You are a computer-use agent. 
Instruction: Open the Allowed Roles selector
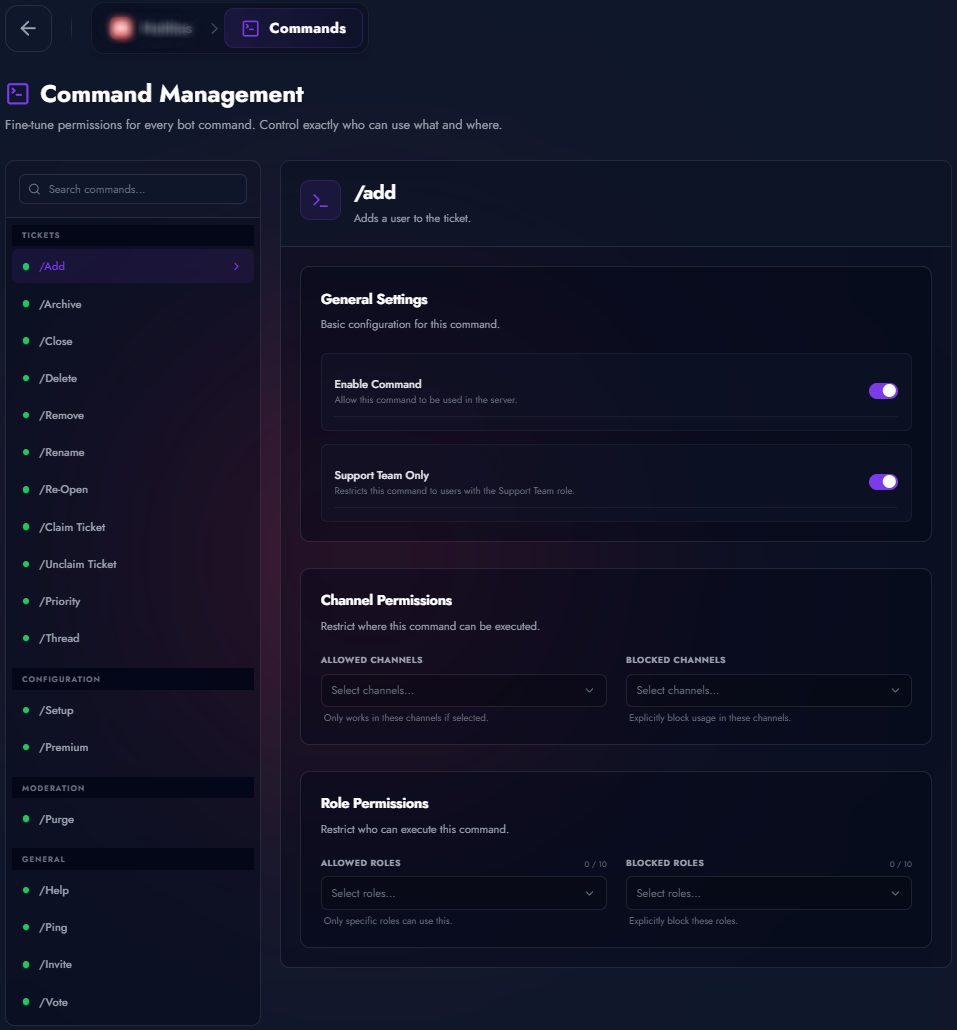pyautogui.click(x=463, y=893)
